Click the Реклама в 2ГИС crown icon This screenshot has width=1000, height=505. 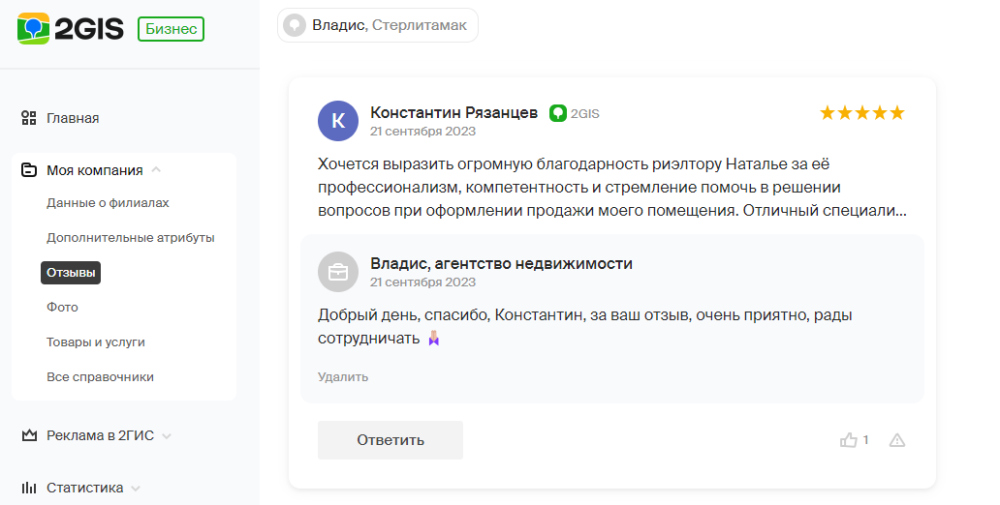point(29,435)
